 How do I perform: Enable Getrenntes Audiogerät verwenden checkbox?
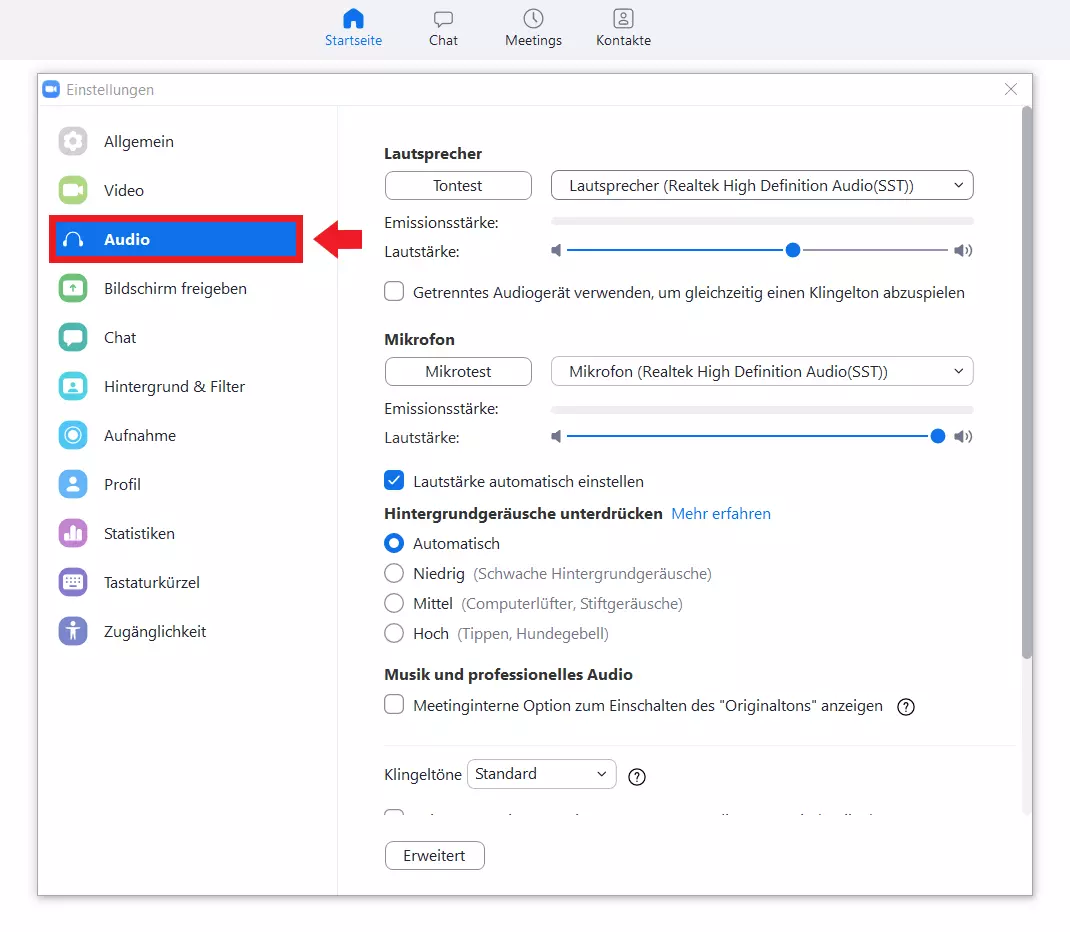click(394, 292)
